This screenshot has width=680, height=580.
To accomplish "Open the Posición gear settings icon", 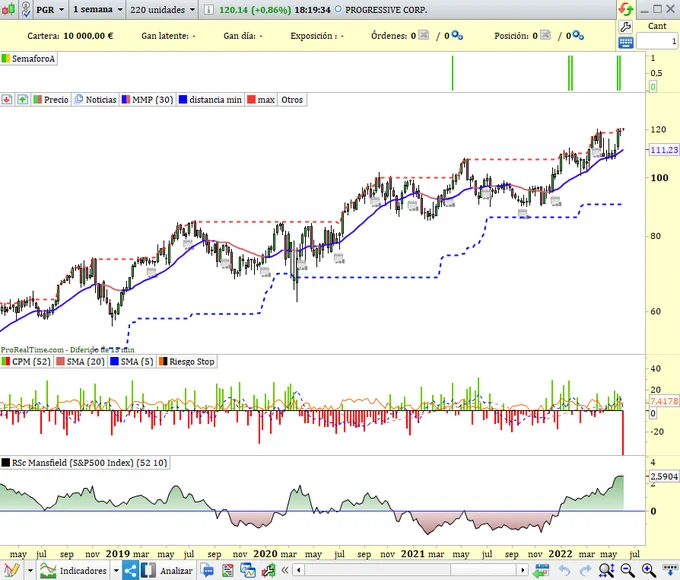I will point(578,35).
